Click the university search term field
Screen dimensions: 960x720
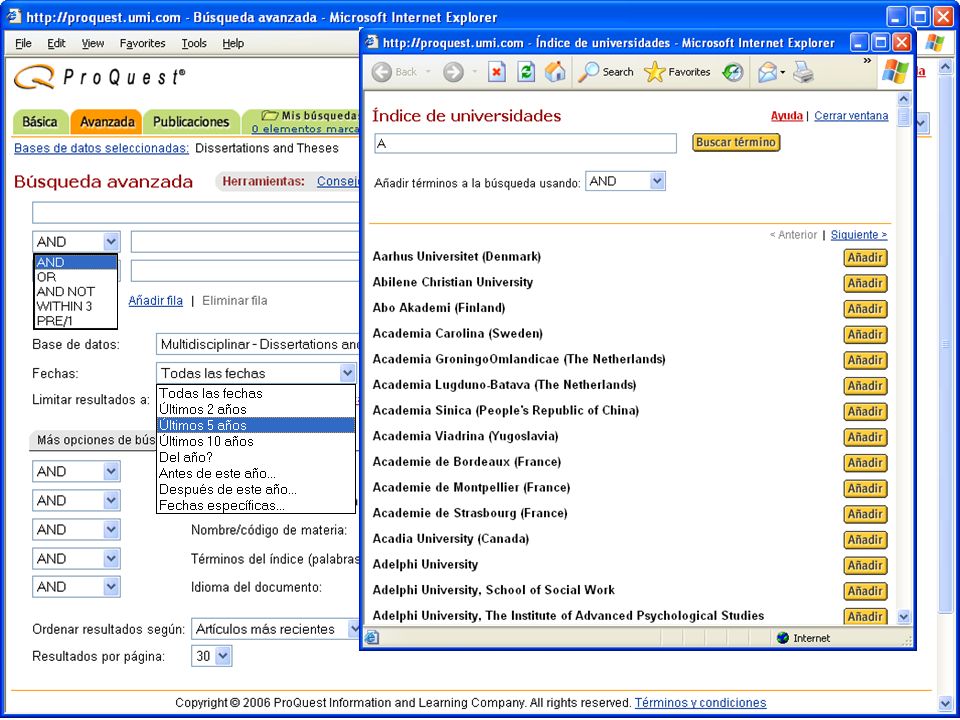tap(525, 143)
